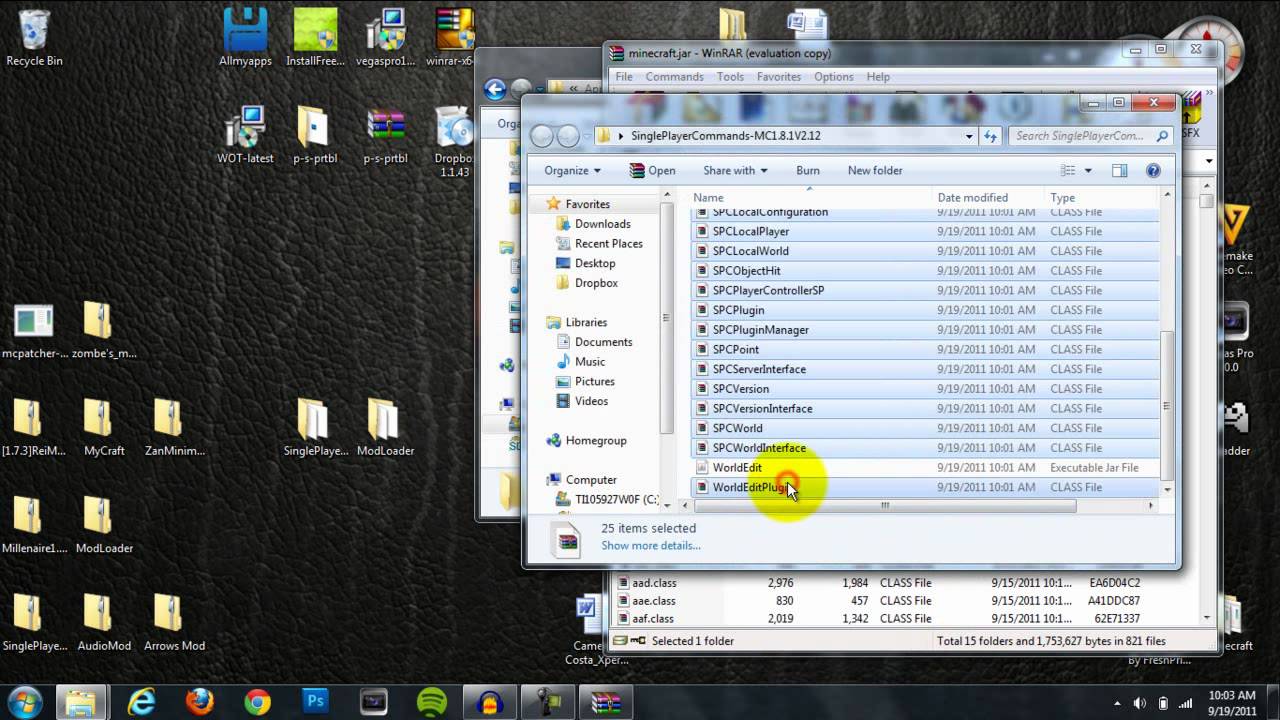Screen dimensions: 1280x720
Task: Select Dropbox in the navigation pane
Action: 596,283
